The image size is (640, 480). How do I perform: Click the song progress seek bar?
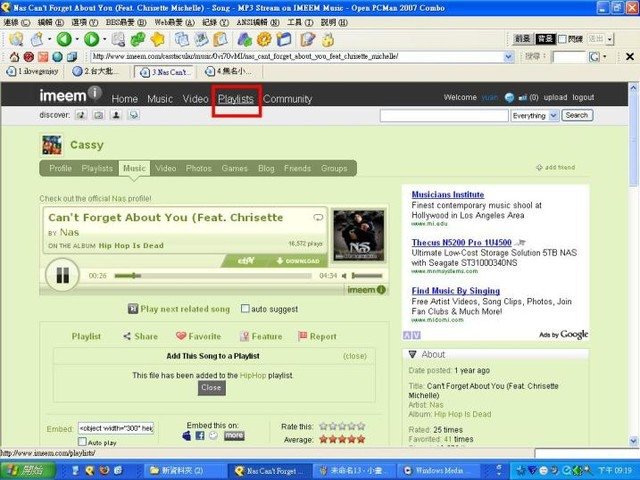(x=213, y=276)
